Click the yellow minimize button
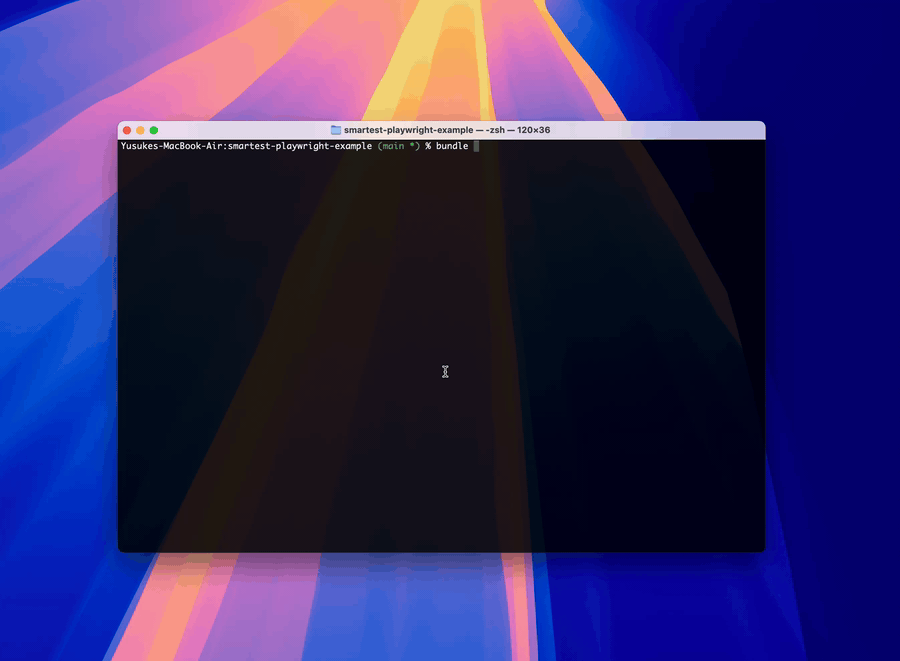This screenshot has width=900, height=661. click(139, 129)
